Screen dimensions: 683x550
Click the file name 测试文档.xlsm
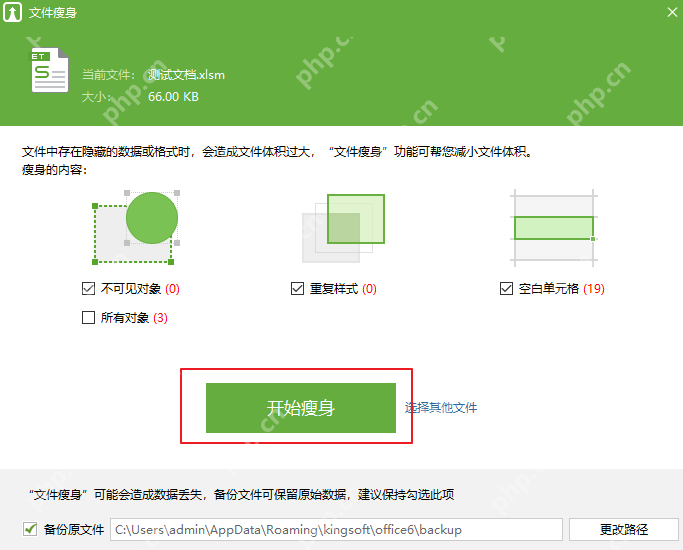(x=186, y=75)
